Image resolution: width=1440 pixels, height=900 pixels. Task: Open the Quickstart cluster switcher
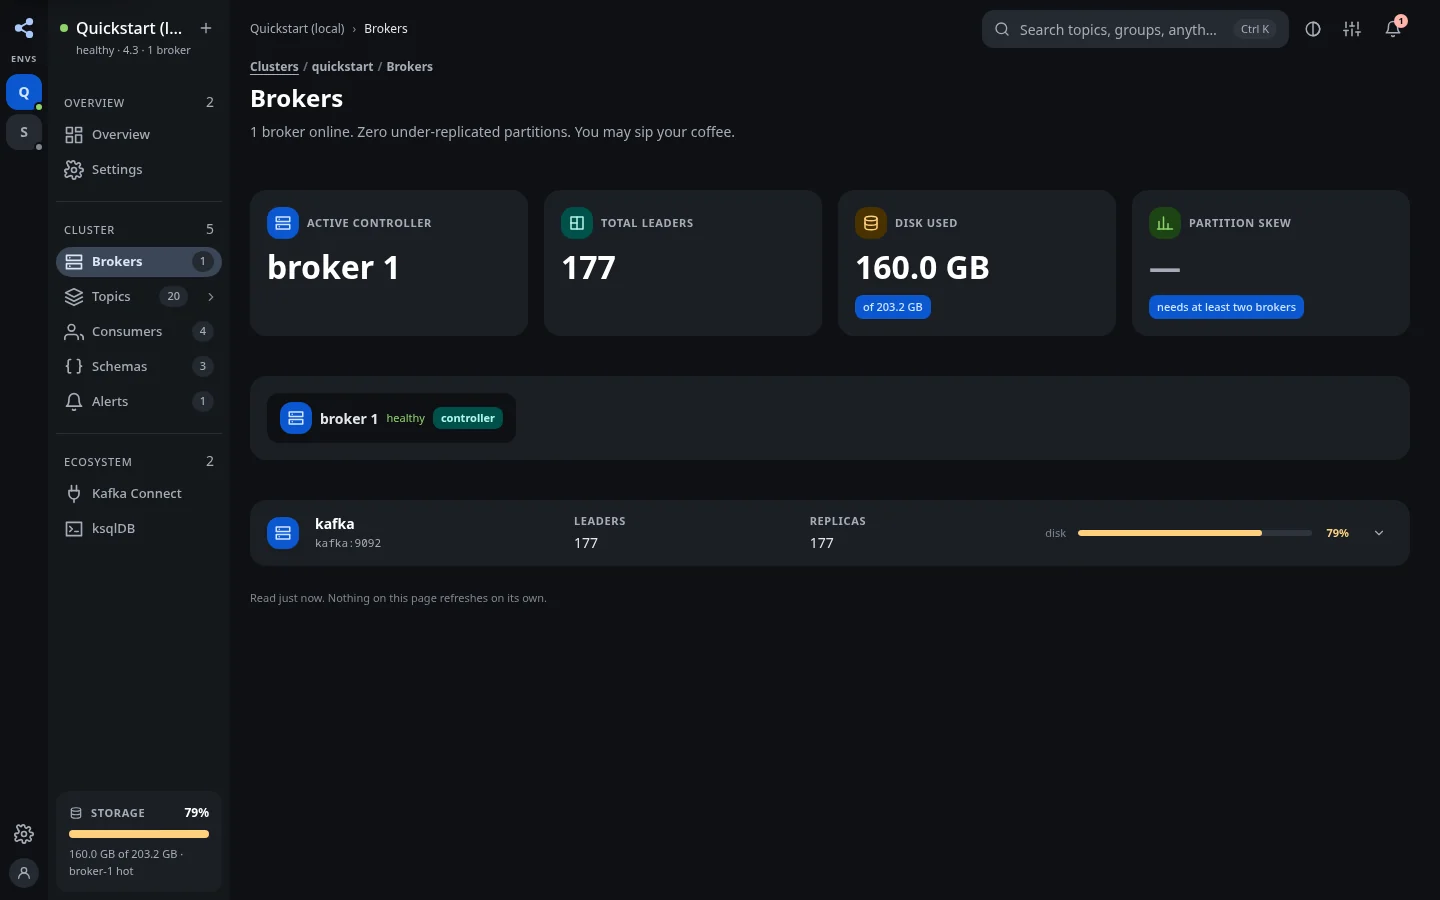pyautogui.click(x=124, y=37)
